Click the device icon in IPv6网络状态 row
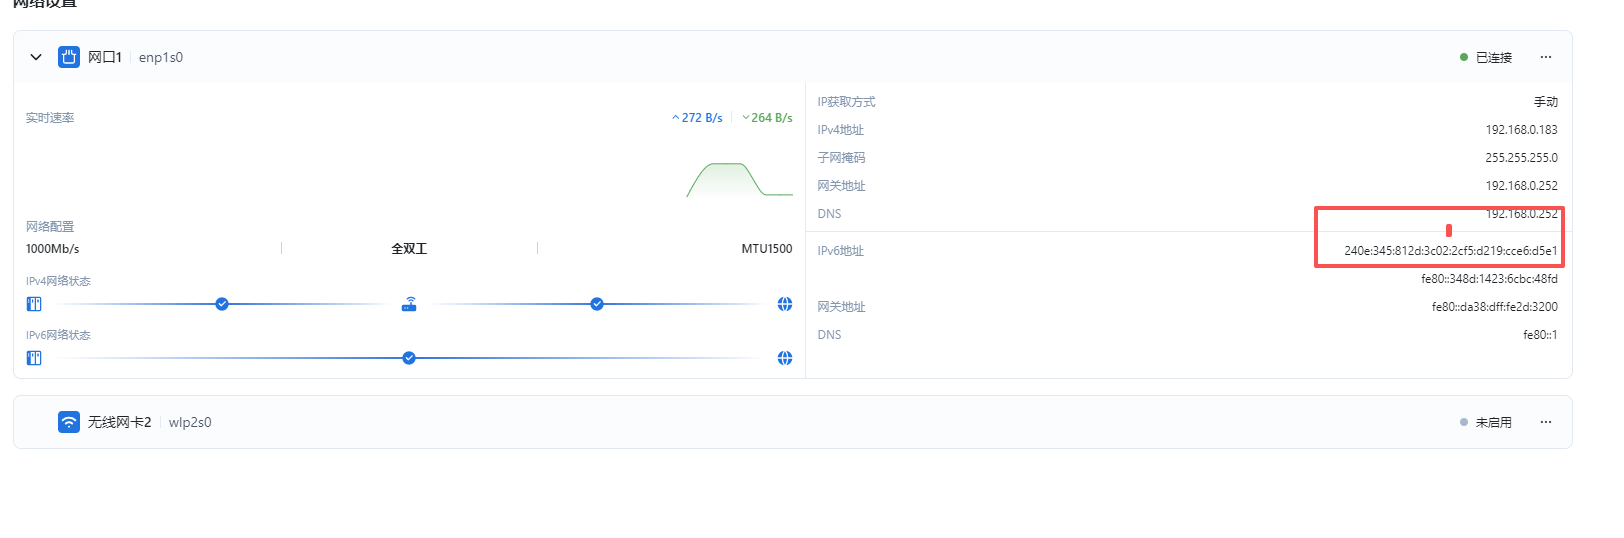Image resolution: width=1624 pixels, height=538 pixels. (x=34, y=358)
